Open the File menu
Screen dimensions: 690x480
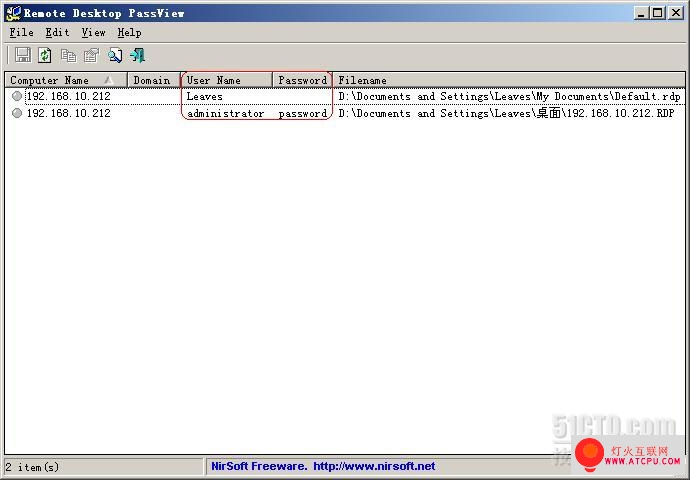pyautogui.click(x=21, y=33)
